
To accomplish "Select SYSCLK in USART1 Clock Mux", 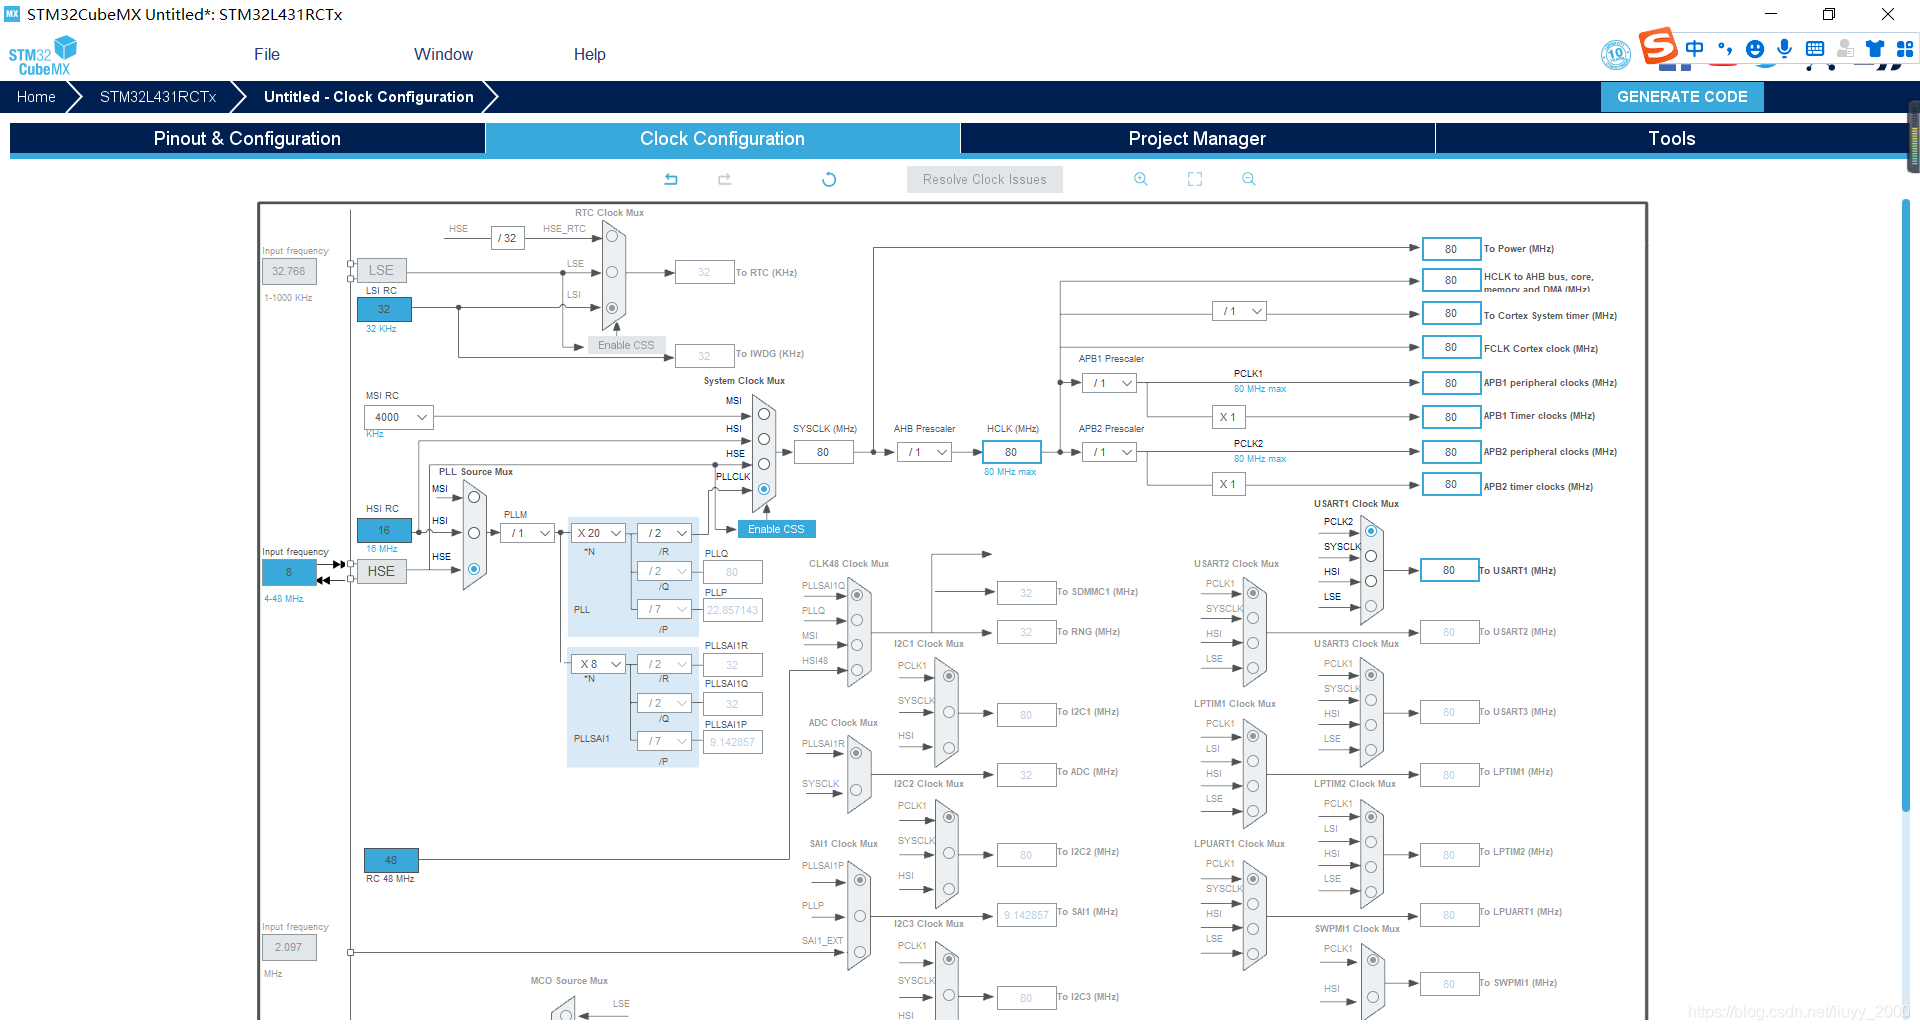I will pos(1371,556).
